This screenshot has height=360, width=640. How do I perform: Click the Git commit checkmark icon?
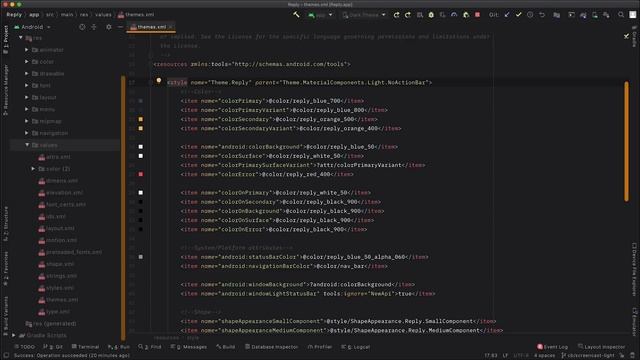[x=518, y=15]
